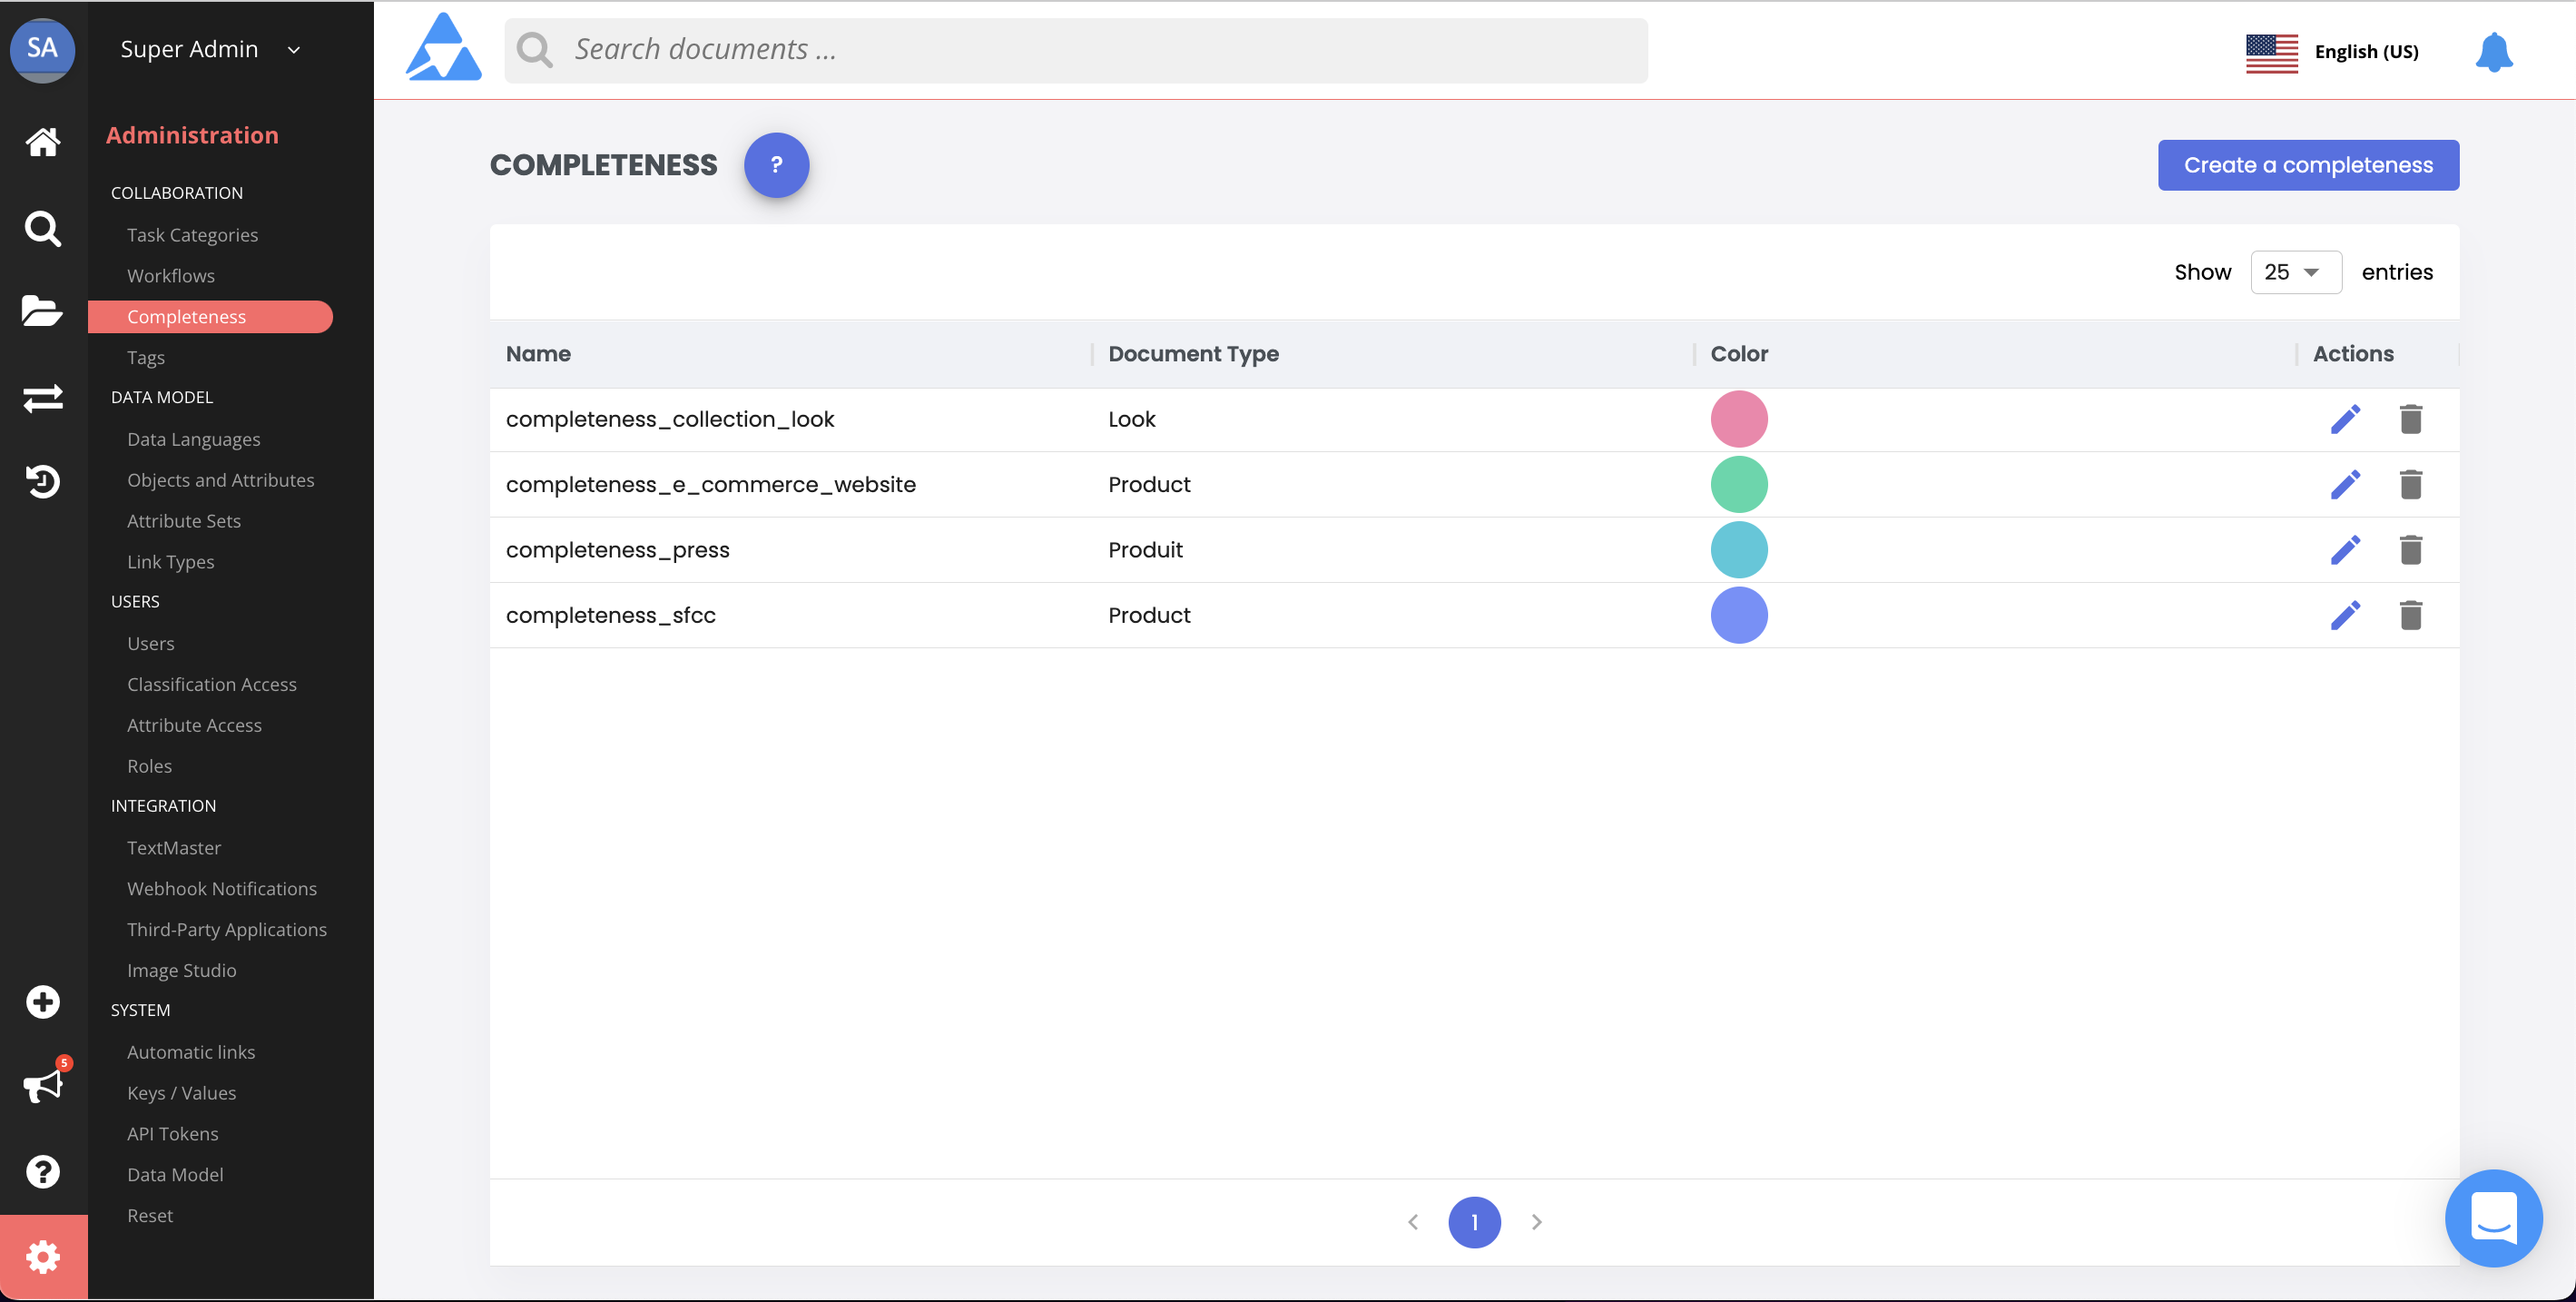
Task: Edit completeness_press with pencil icon
Action: [2345, 550]
